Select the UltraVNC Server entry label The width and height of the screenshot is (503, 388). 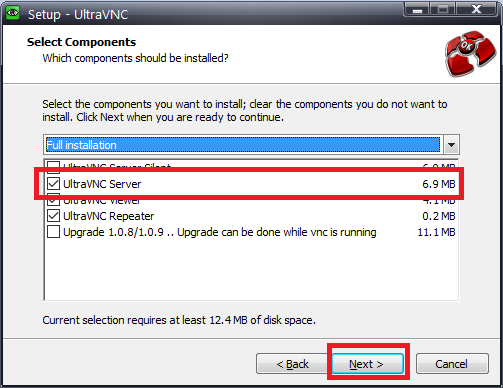tap(102, 184)
